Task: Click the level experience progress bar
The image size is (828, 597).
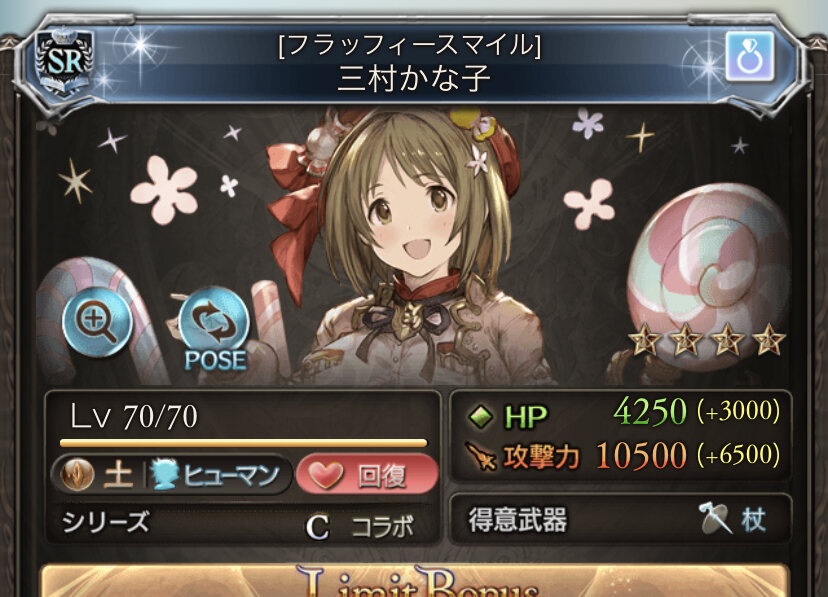Action: [243, 443]
